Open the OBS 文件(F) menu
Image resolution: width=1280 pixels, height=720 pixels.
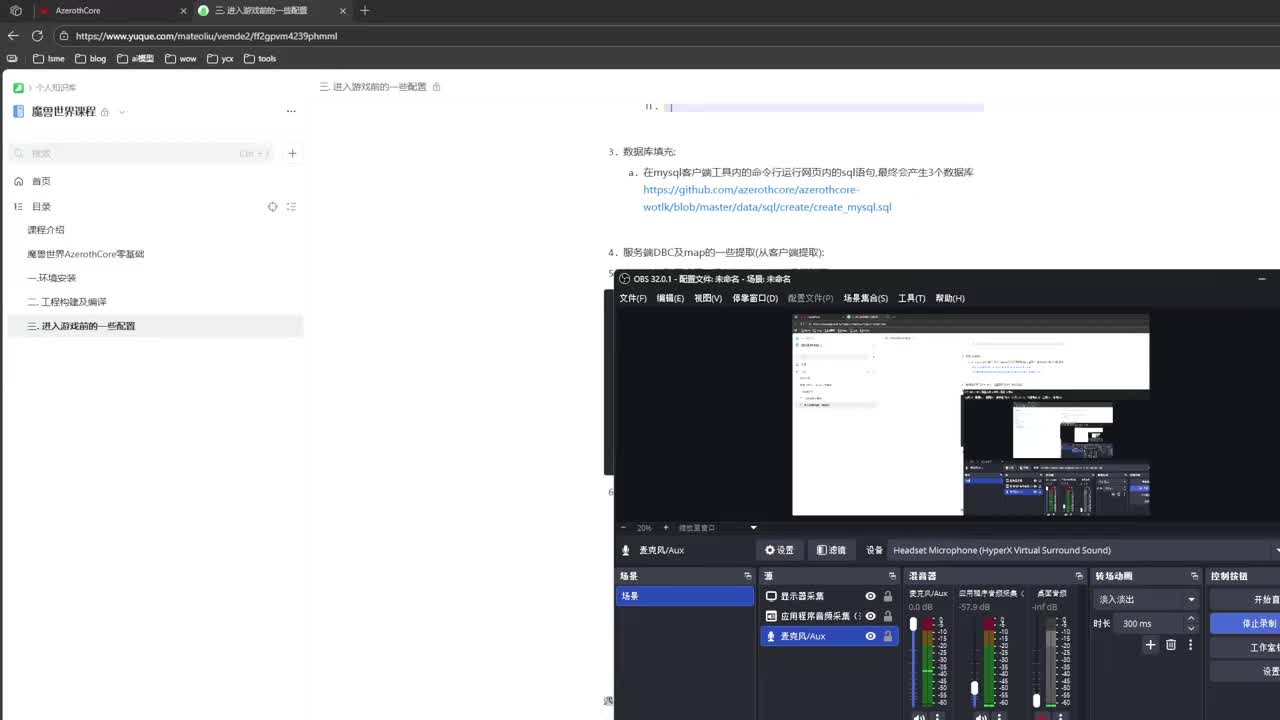pyautogui.click(x=632, y=298)
